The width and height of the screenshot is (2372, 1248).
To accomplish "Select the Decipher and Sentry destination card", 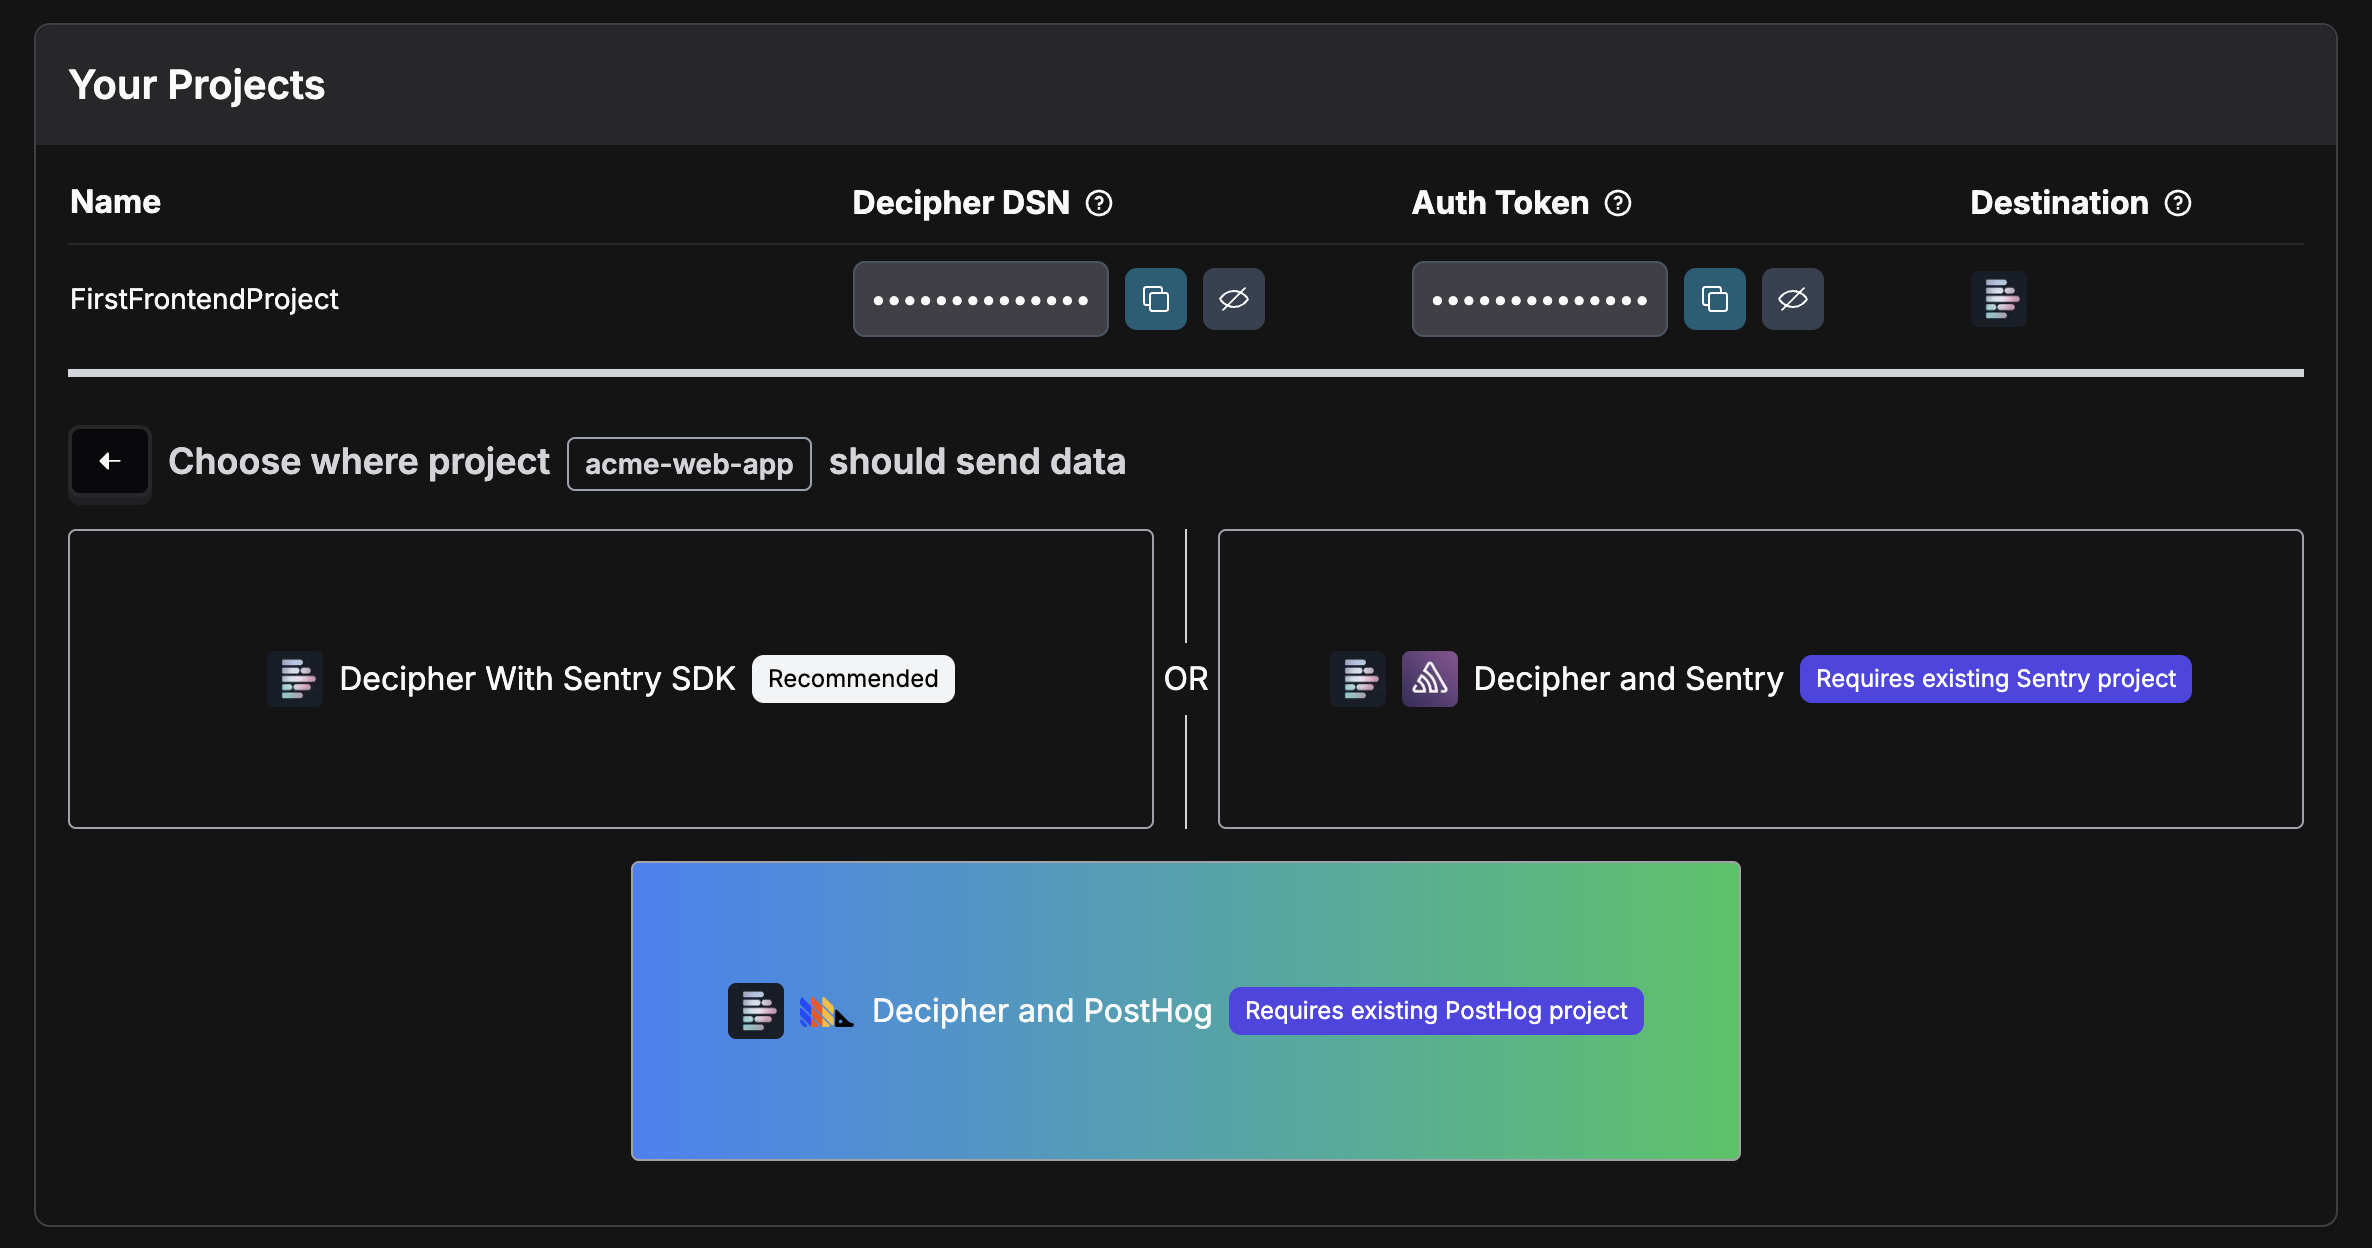I will click(x=1628, y=679).
